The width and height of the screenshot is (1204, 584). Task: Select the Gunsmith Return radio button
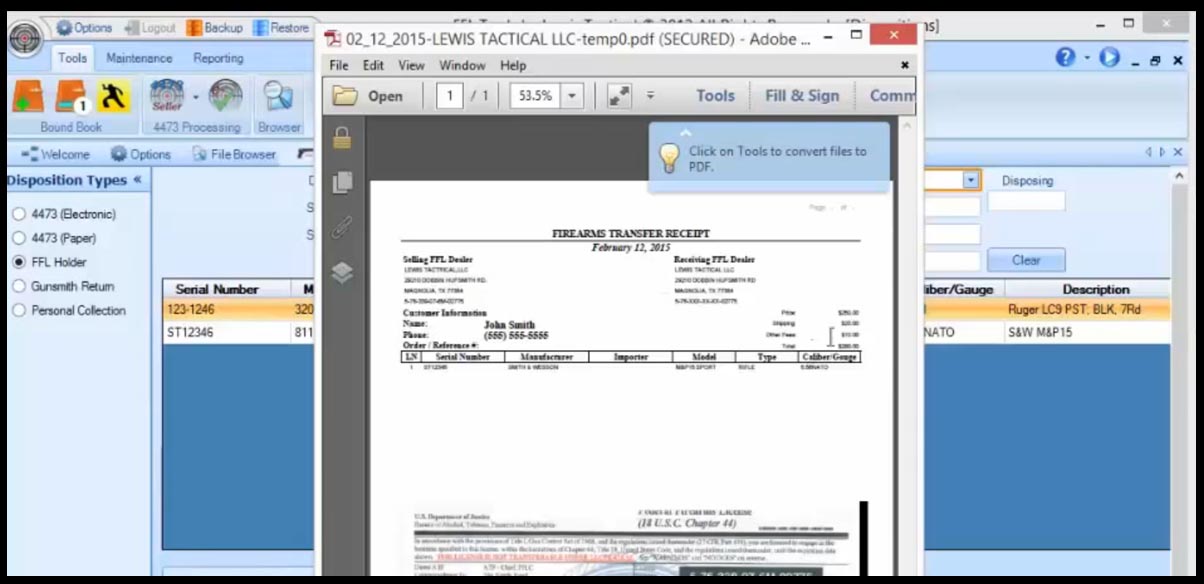pos(19,286)
